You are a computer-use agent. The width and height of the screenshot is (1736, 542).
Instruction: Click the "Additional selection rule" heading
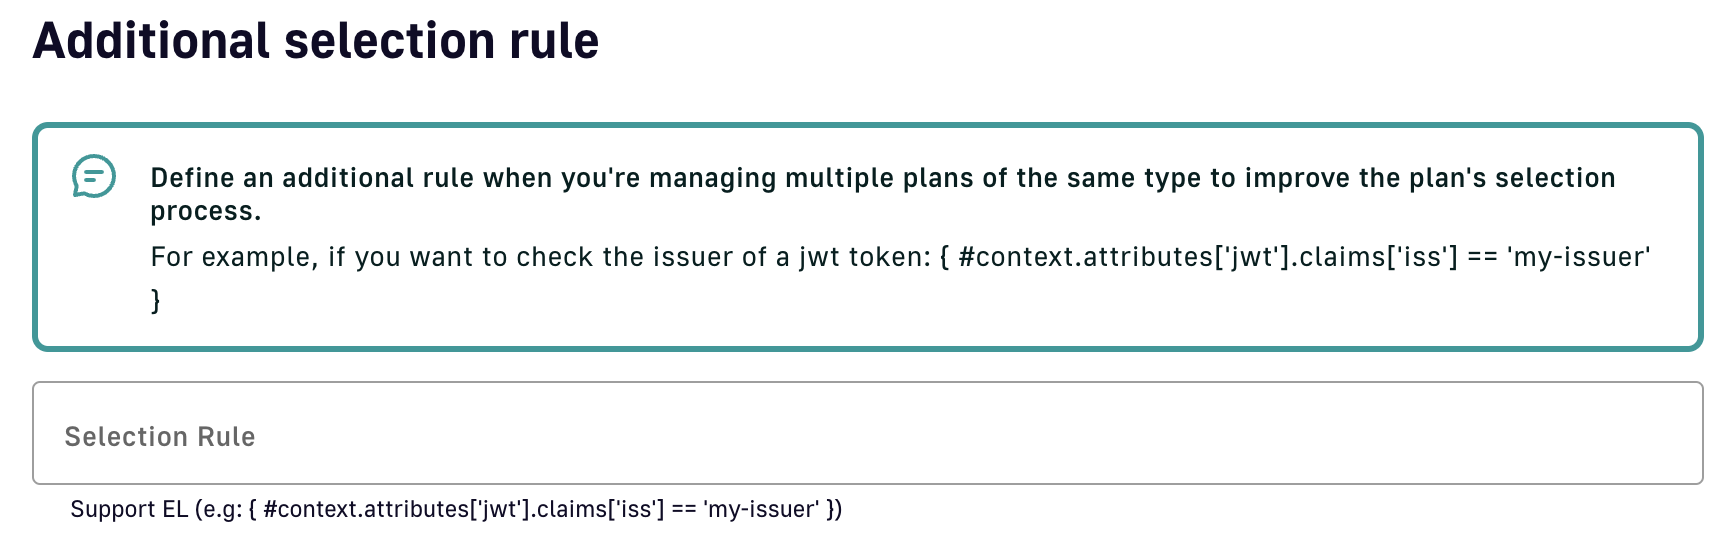(316, 42)
